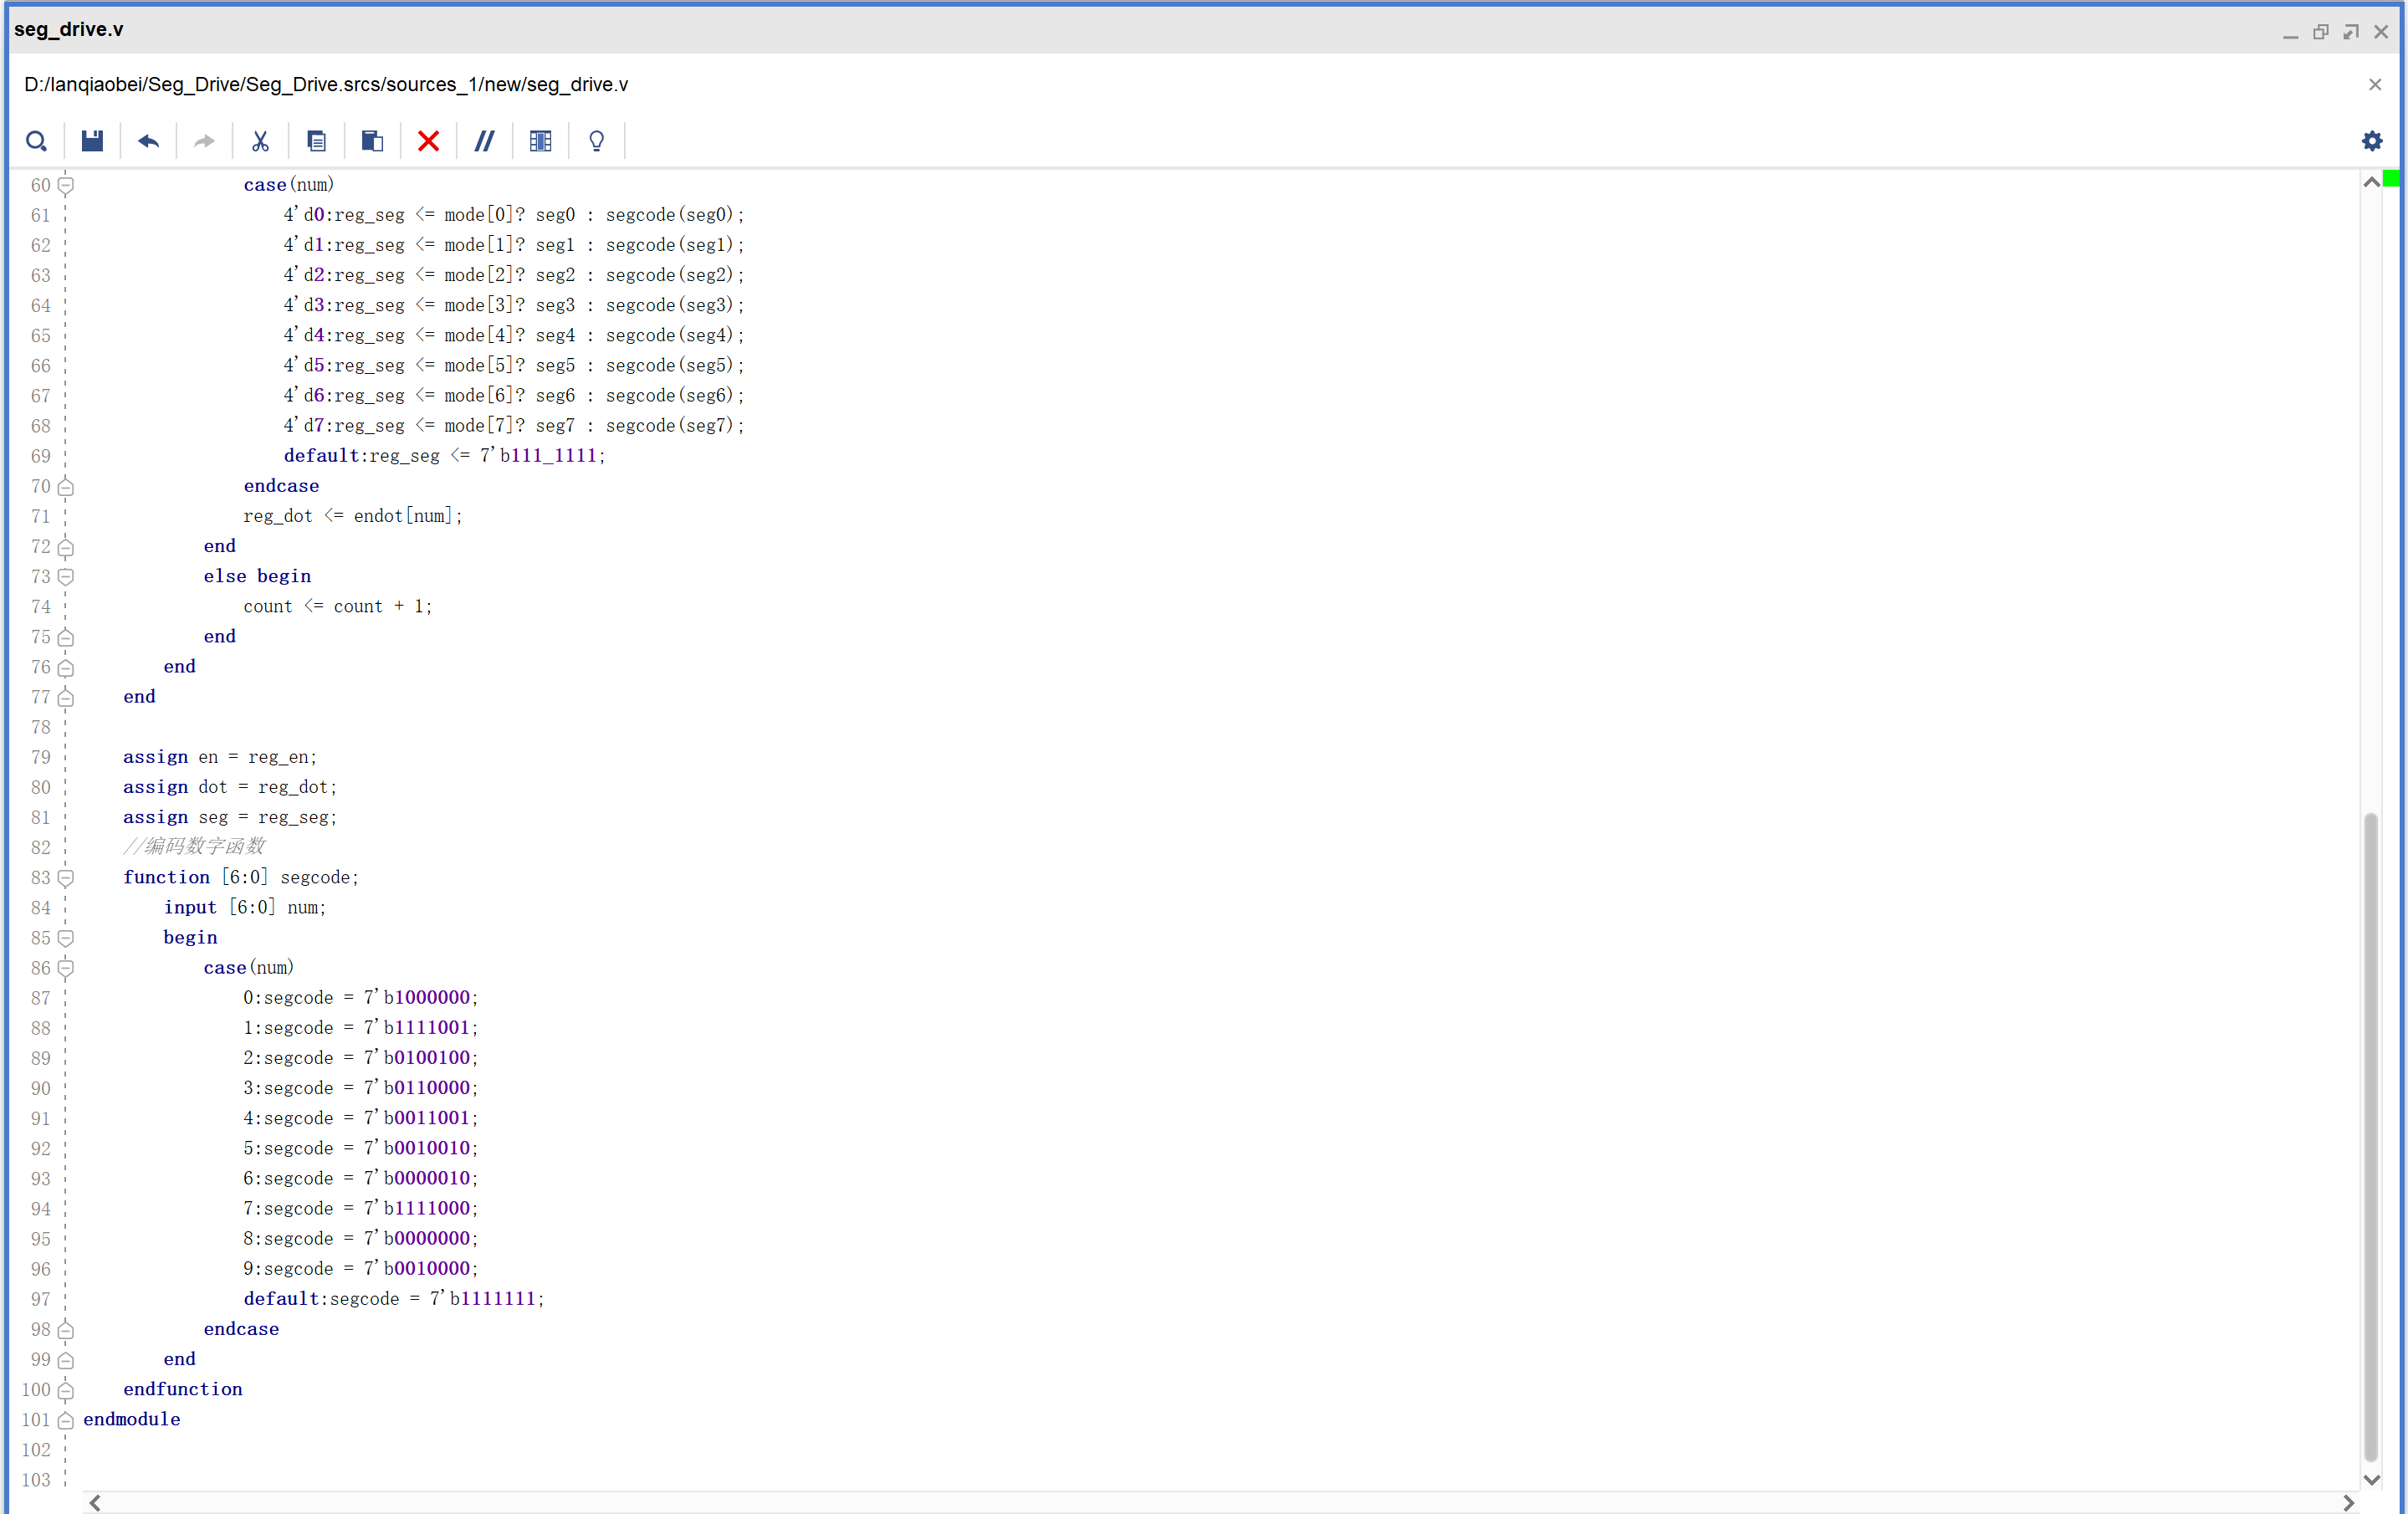The height and width of the screenshot is (1514, 2408).
Task: Click the Paste icon in editor toolbar
Action: (372, 141)
